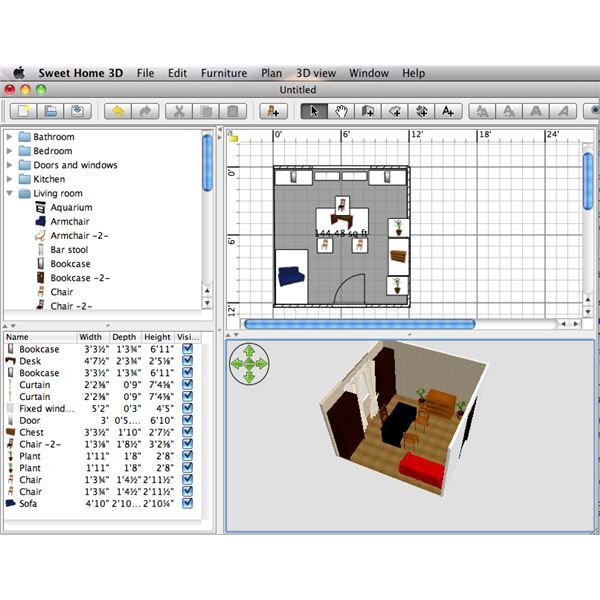Screen dimensions: 600x600
Task: Click the plan lock icon at ruler corner
Action: coord(232,136)
